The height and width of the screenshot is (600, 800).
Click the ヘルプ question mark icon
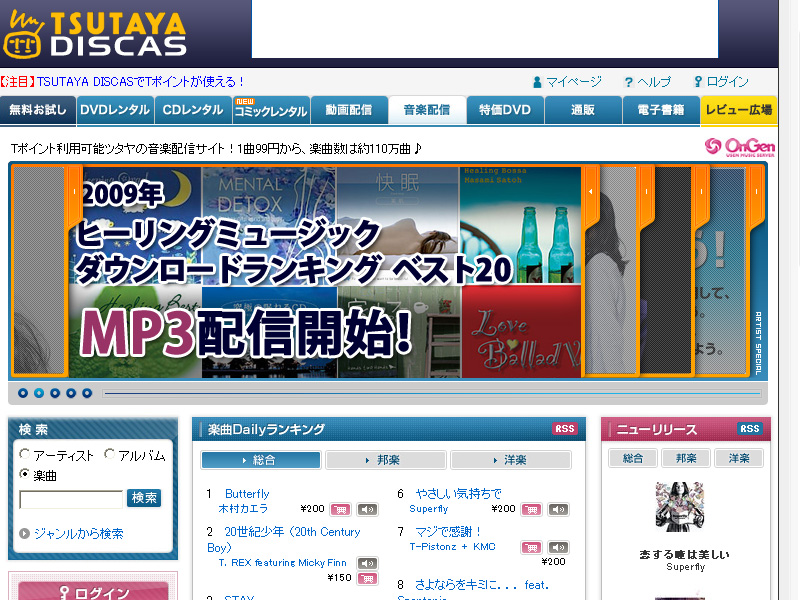(x=629, y=82)
